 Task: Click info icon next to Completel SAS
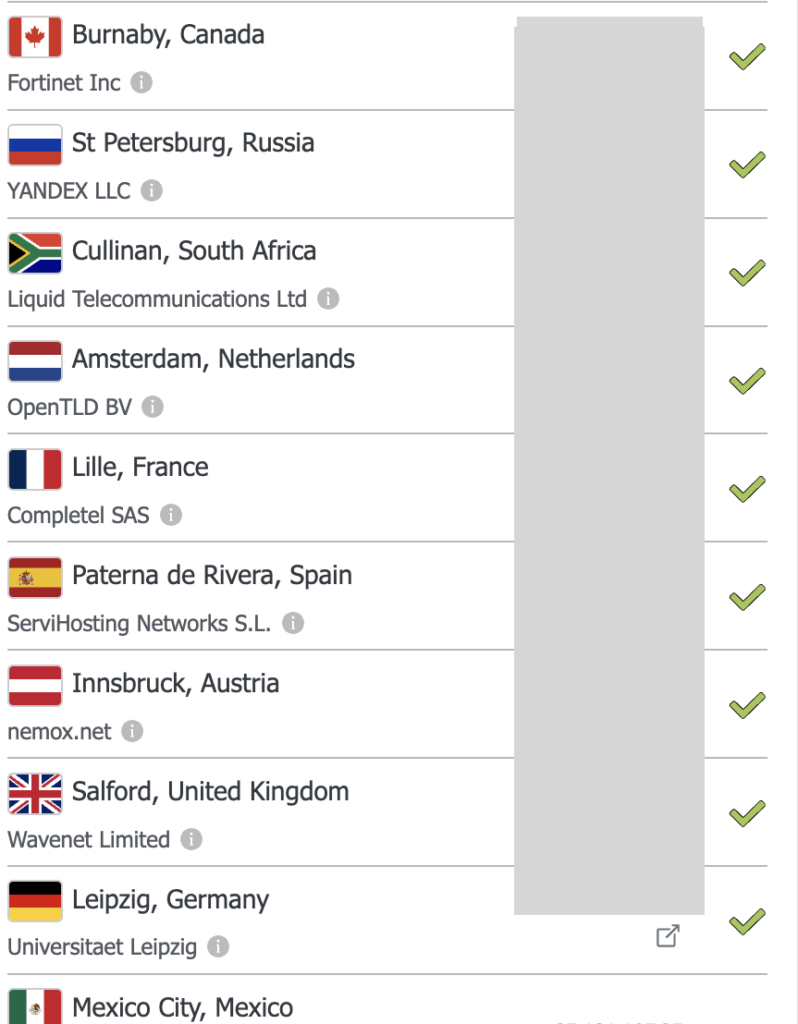click(171, 515)
